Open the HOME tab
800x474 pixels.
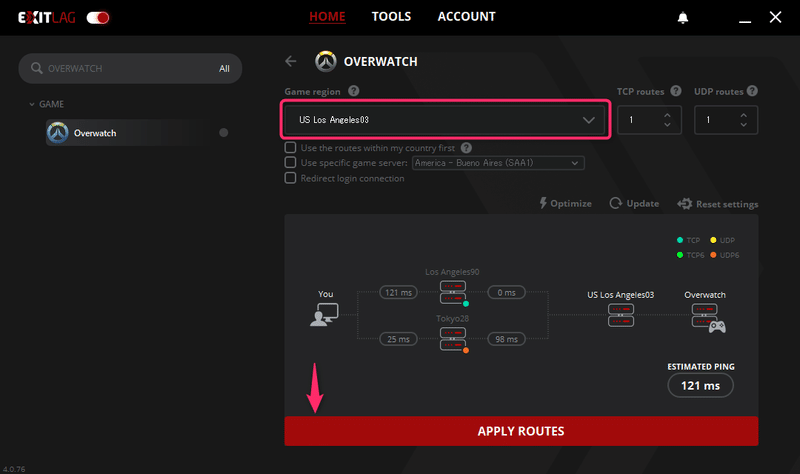(327, 17)
